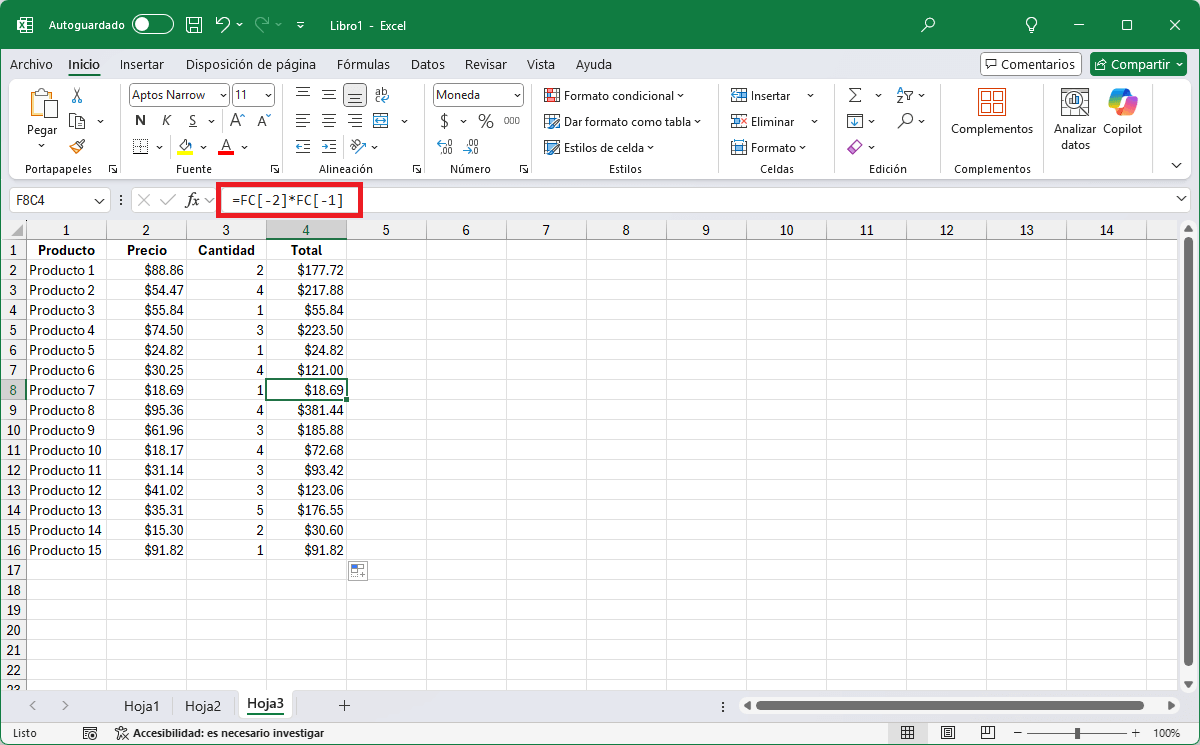This screenshot has height=745, width=1200.
Task: Click the zoom slider handle
Action: (1078, 733)
